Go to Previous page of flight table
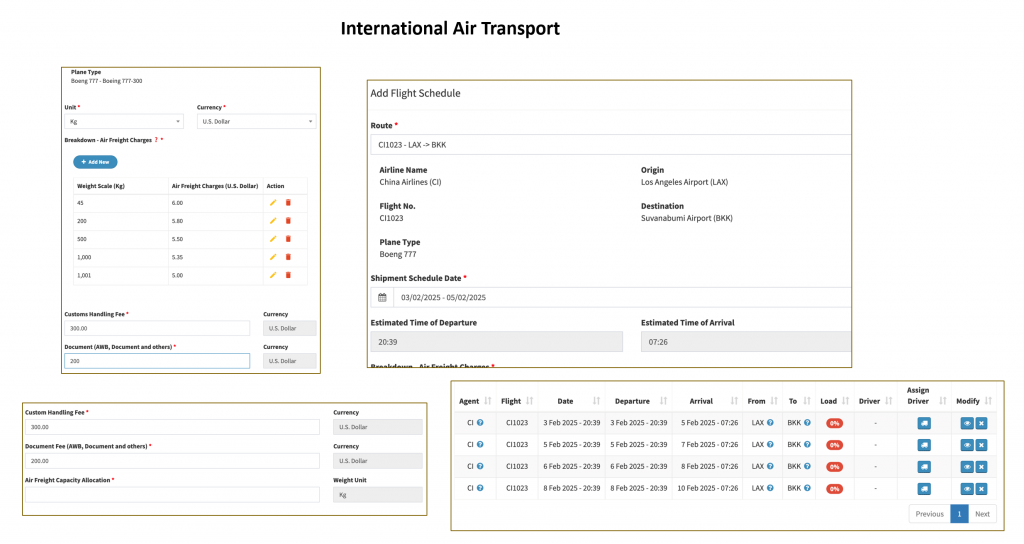Screen dimensions: 1024x544 929,514
